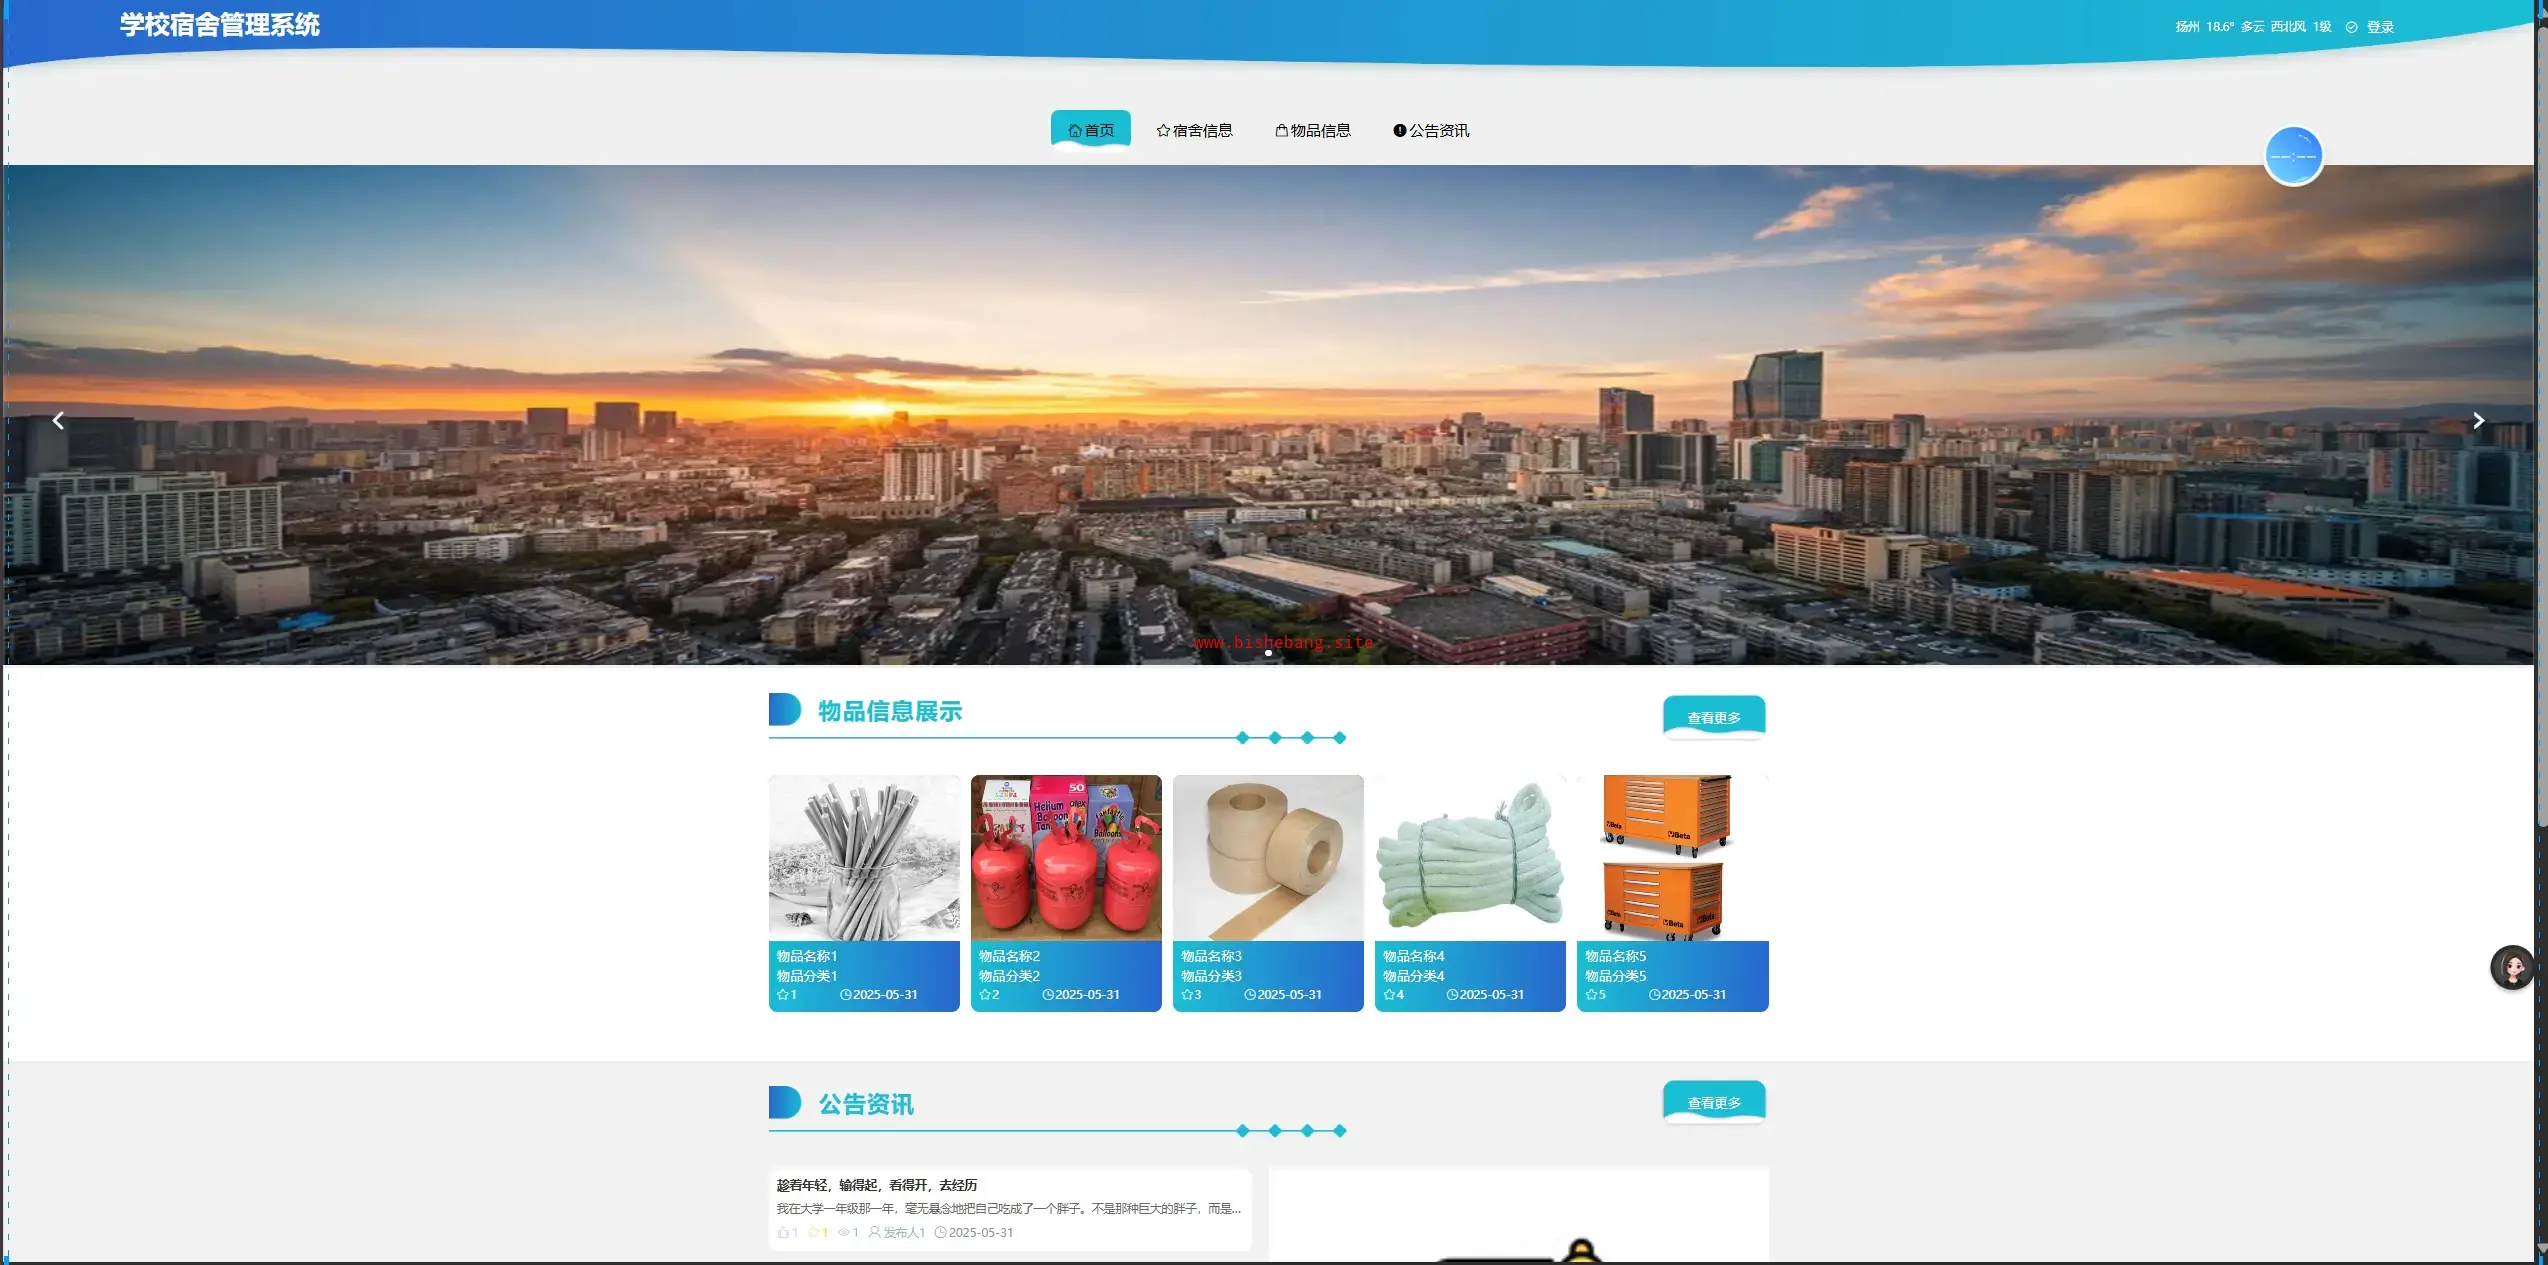The height and width of the screenshot is (1265, 2548).
Task: Click the yellow star icon on announcement
Action: point(813,1232)
